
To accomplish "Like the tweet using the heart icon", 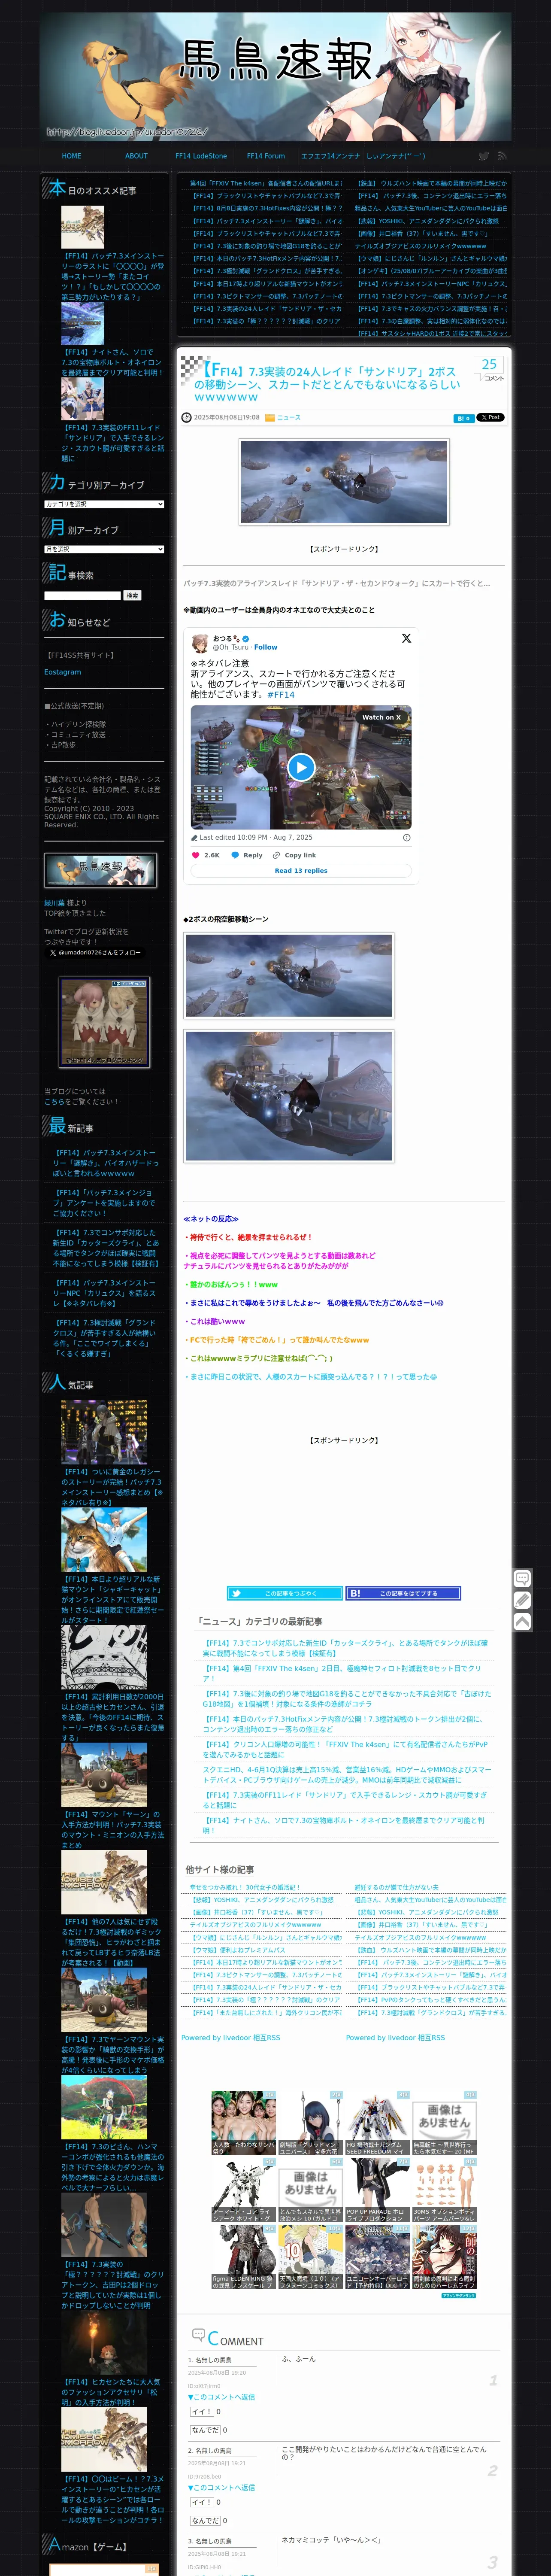I will (196, 855).
